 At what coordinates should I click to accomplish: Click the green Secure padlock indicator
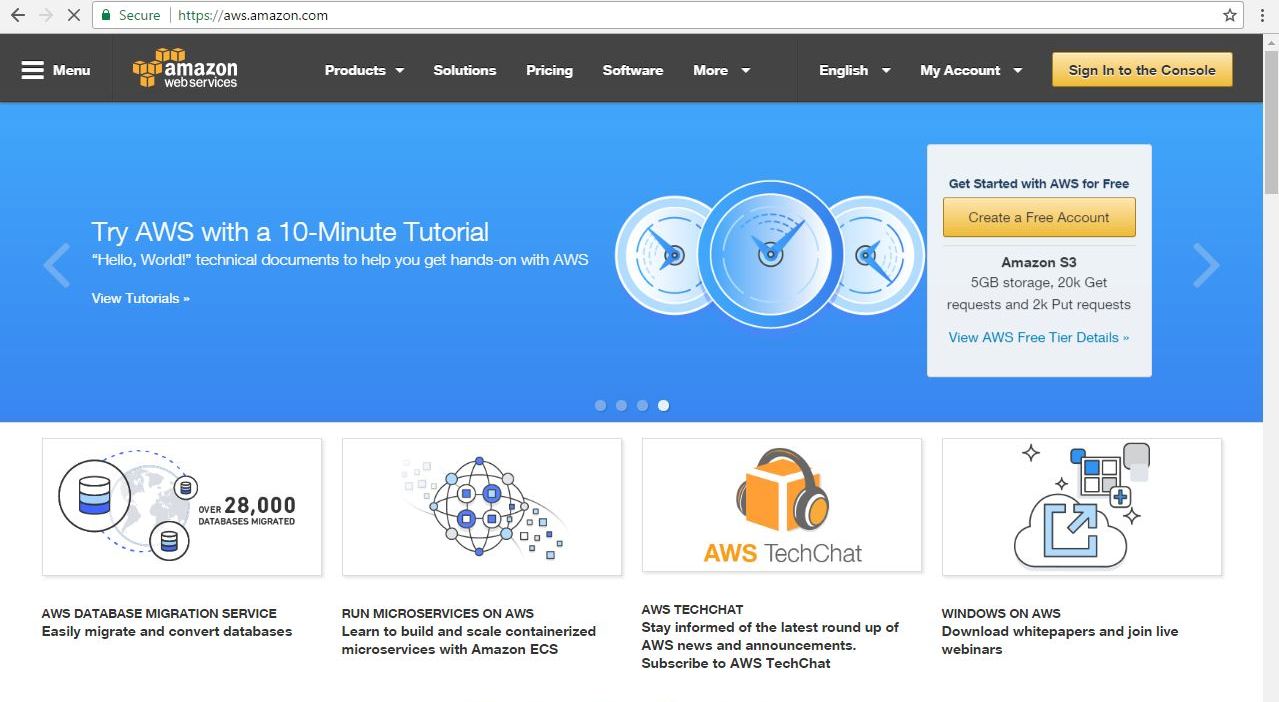coord(130,15)
